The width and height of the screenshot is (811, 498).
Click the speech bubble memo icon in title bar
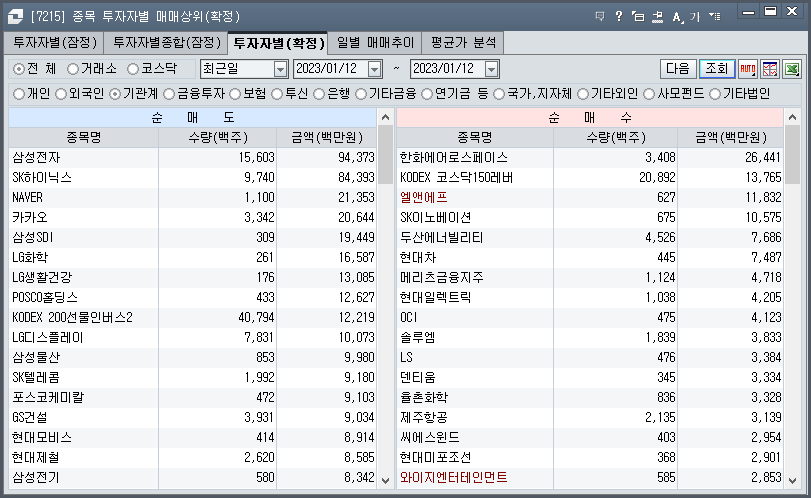(x=600, y=17)
